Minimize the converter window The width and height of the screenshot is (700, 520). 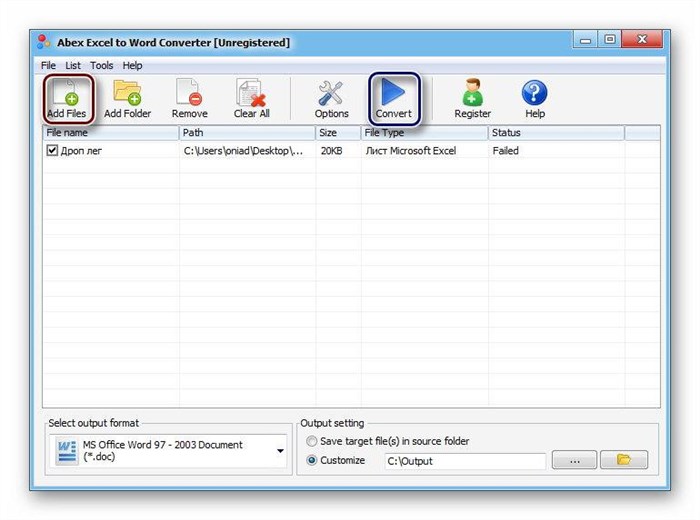tap(585, 40)
